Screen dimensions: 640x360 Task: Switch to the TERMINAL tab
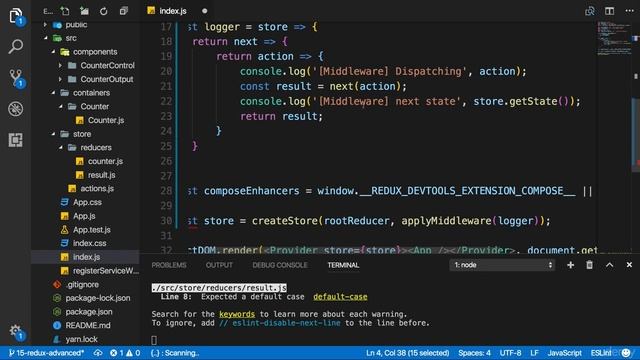pos(343,265)
